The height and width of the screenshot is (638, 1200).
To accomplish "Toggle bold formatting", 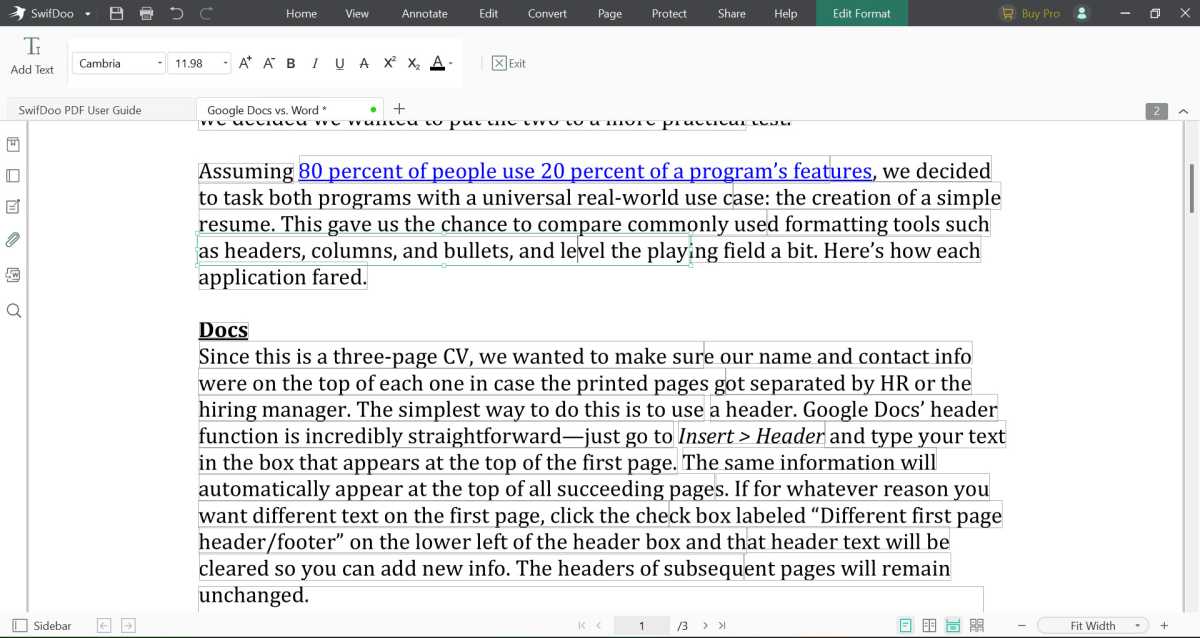I will (291, 63).
